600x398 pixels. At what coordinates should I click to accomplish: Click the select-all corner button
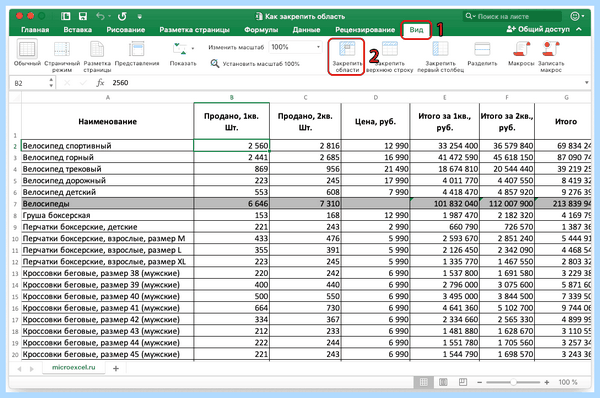pyautogui.click(x=15, y=98)
